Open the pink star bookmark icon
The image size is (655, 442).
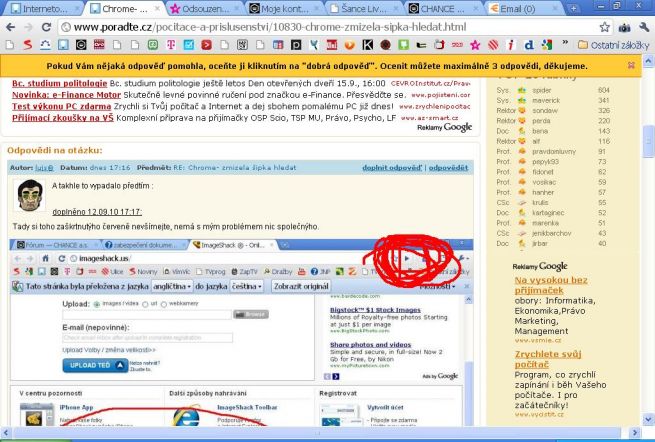point(475,45)
